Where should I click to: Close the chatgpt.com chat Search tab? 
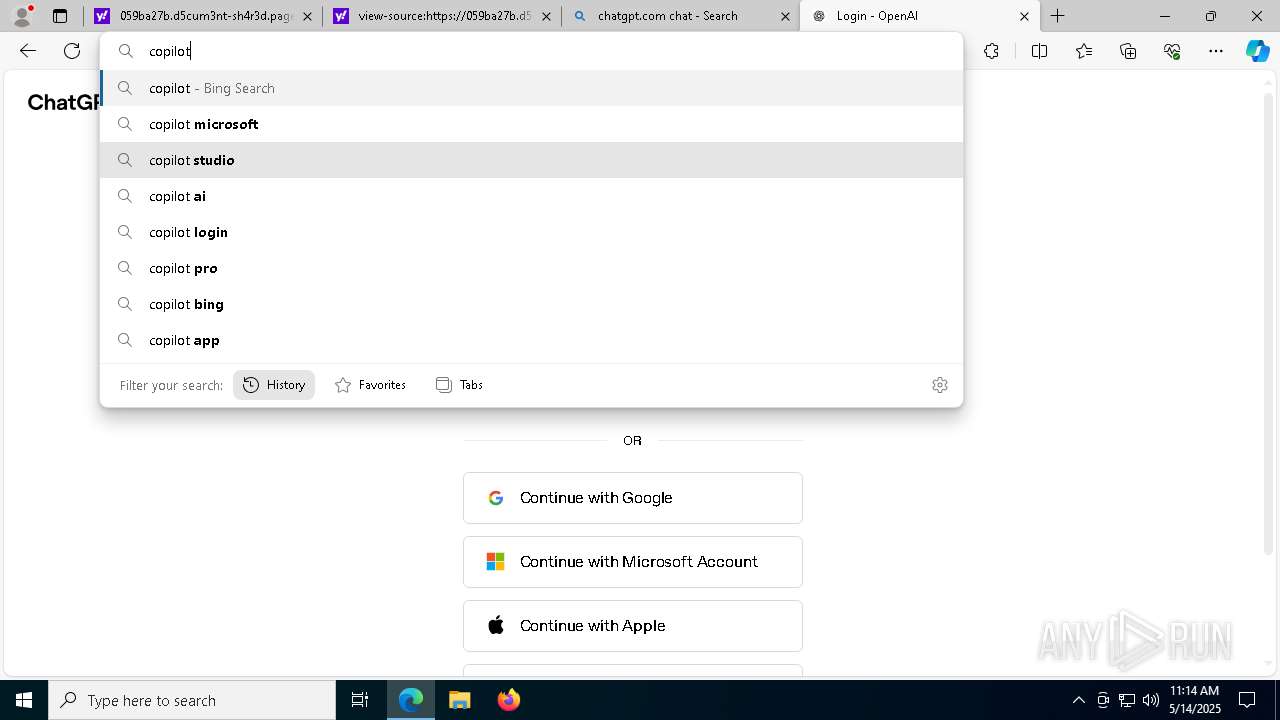785,16
